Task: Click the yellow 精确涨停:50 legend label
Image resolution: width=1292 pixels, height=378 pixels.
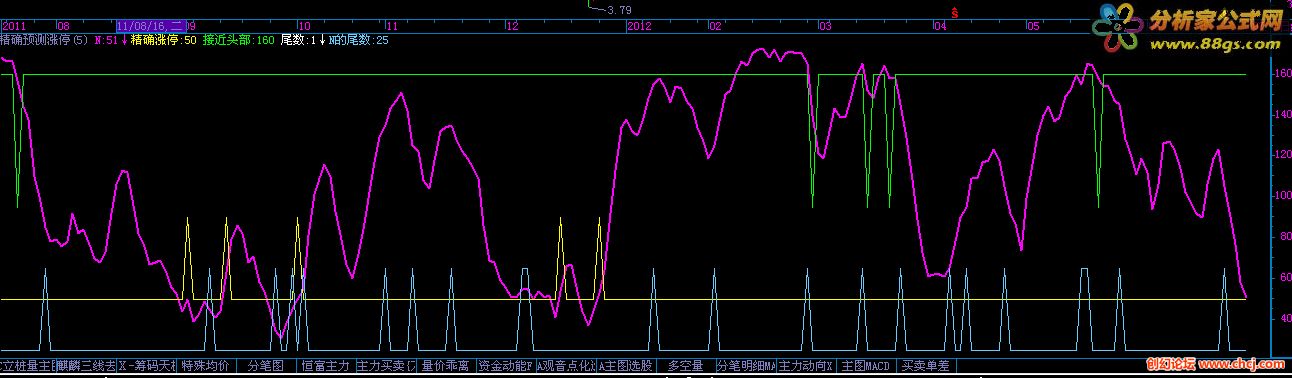Action: [x=164, y=41]
